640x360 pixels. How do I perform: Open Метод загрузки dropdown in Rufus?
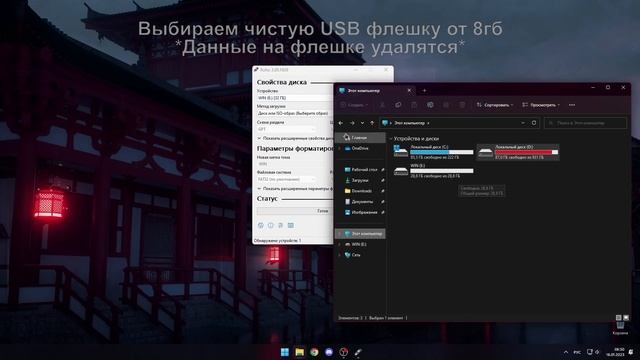(295, 113)
